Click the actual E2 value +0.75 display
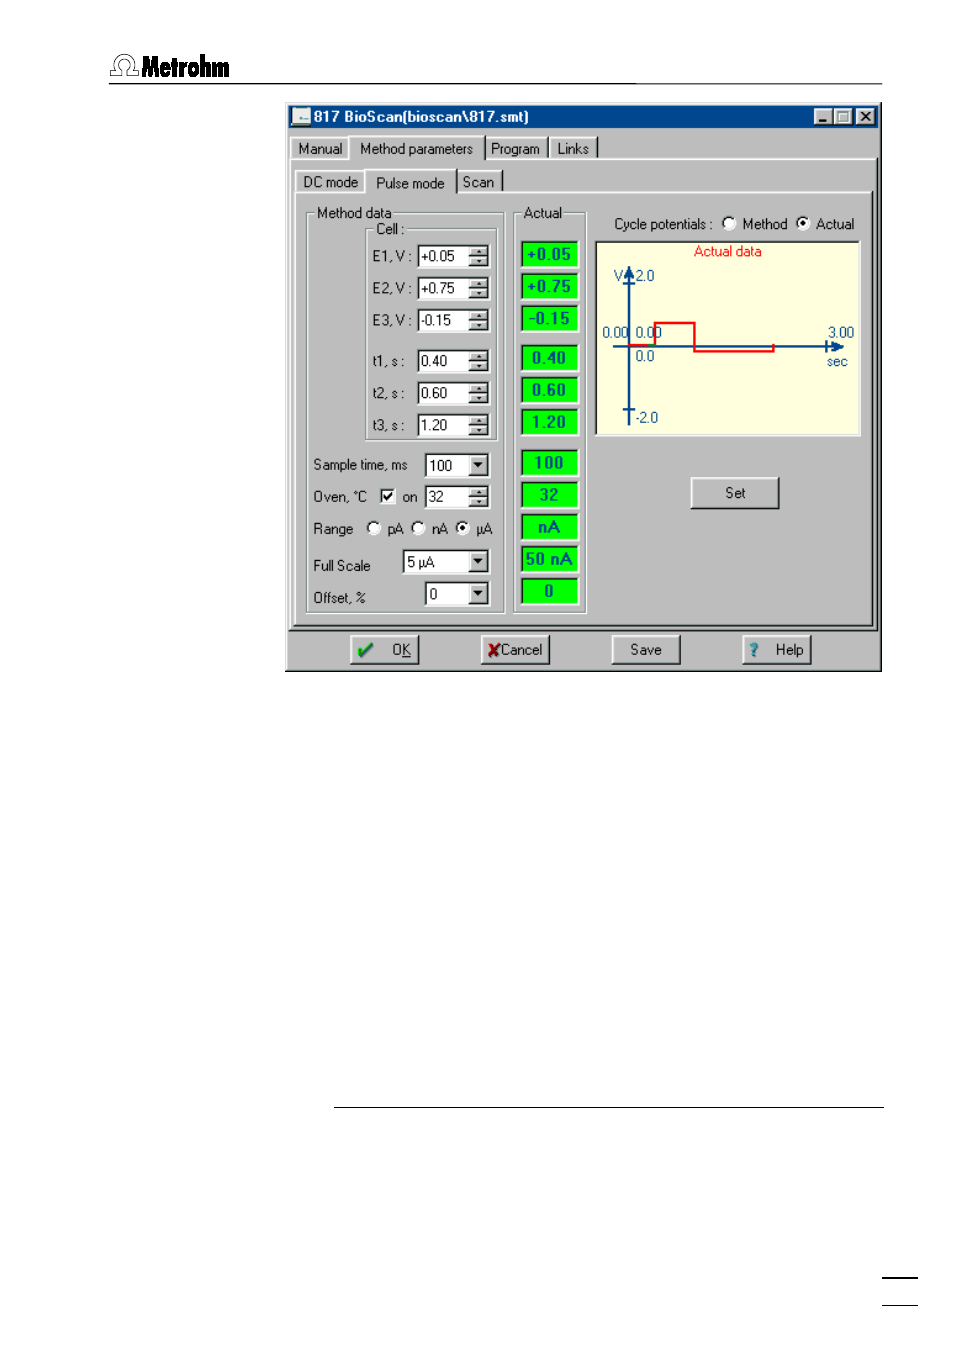The width and height of the screenshot is (954, 1350). (x=549, y=287)
